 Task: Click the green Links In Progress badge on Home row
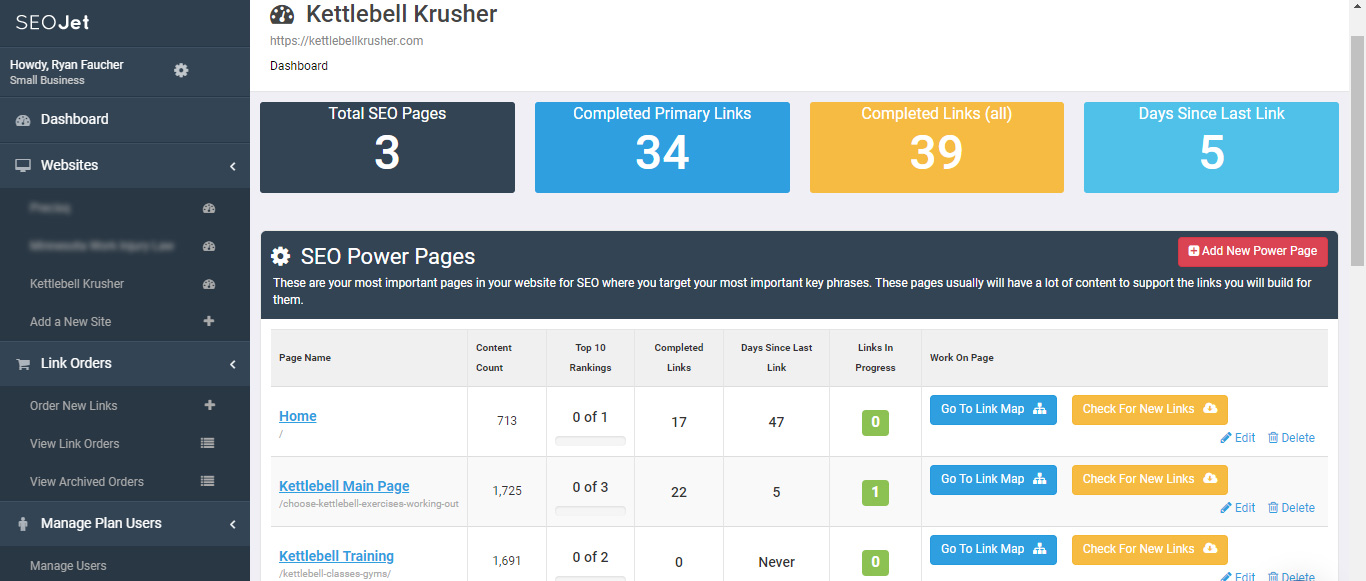tap(875, 422)
